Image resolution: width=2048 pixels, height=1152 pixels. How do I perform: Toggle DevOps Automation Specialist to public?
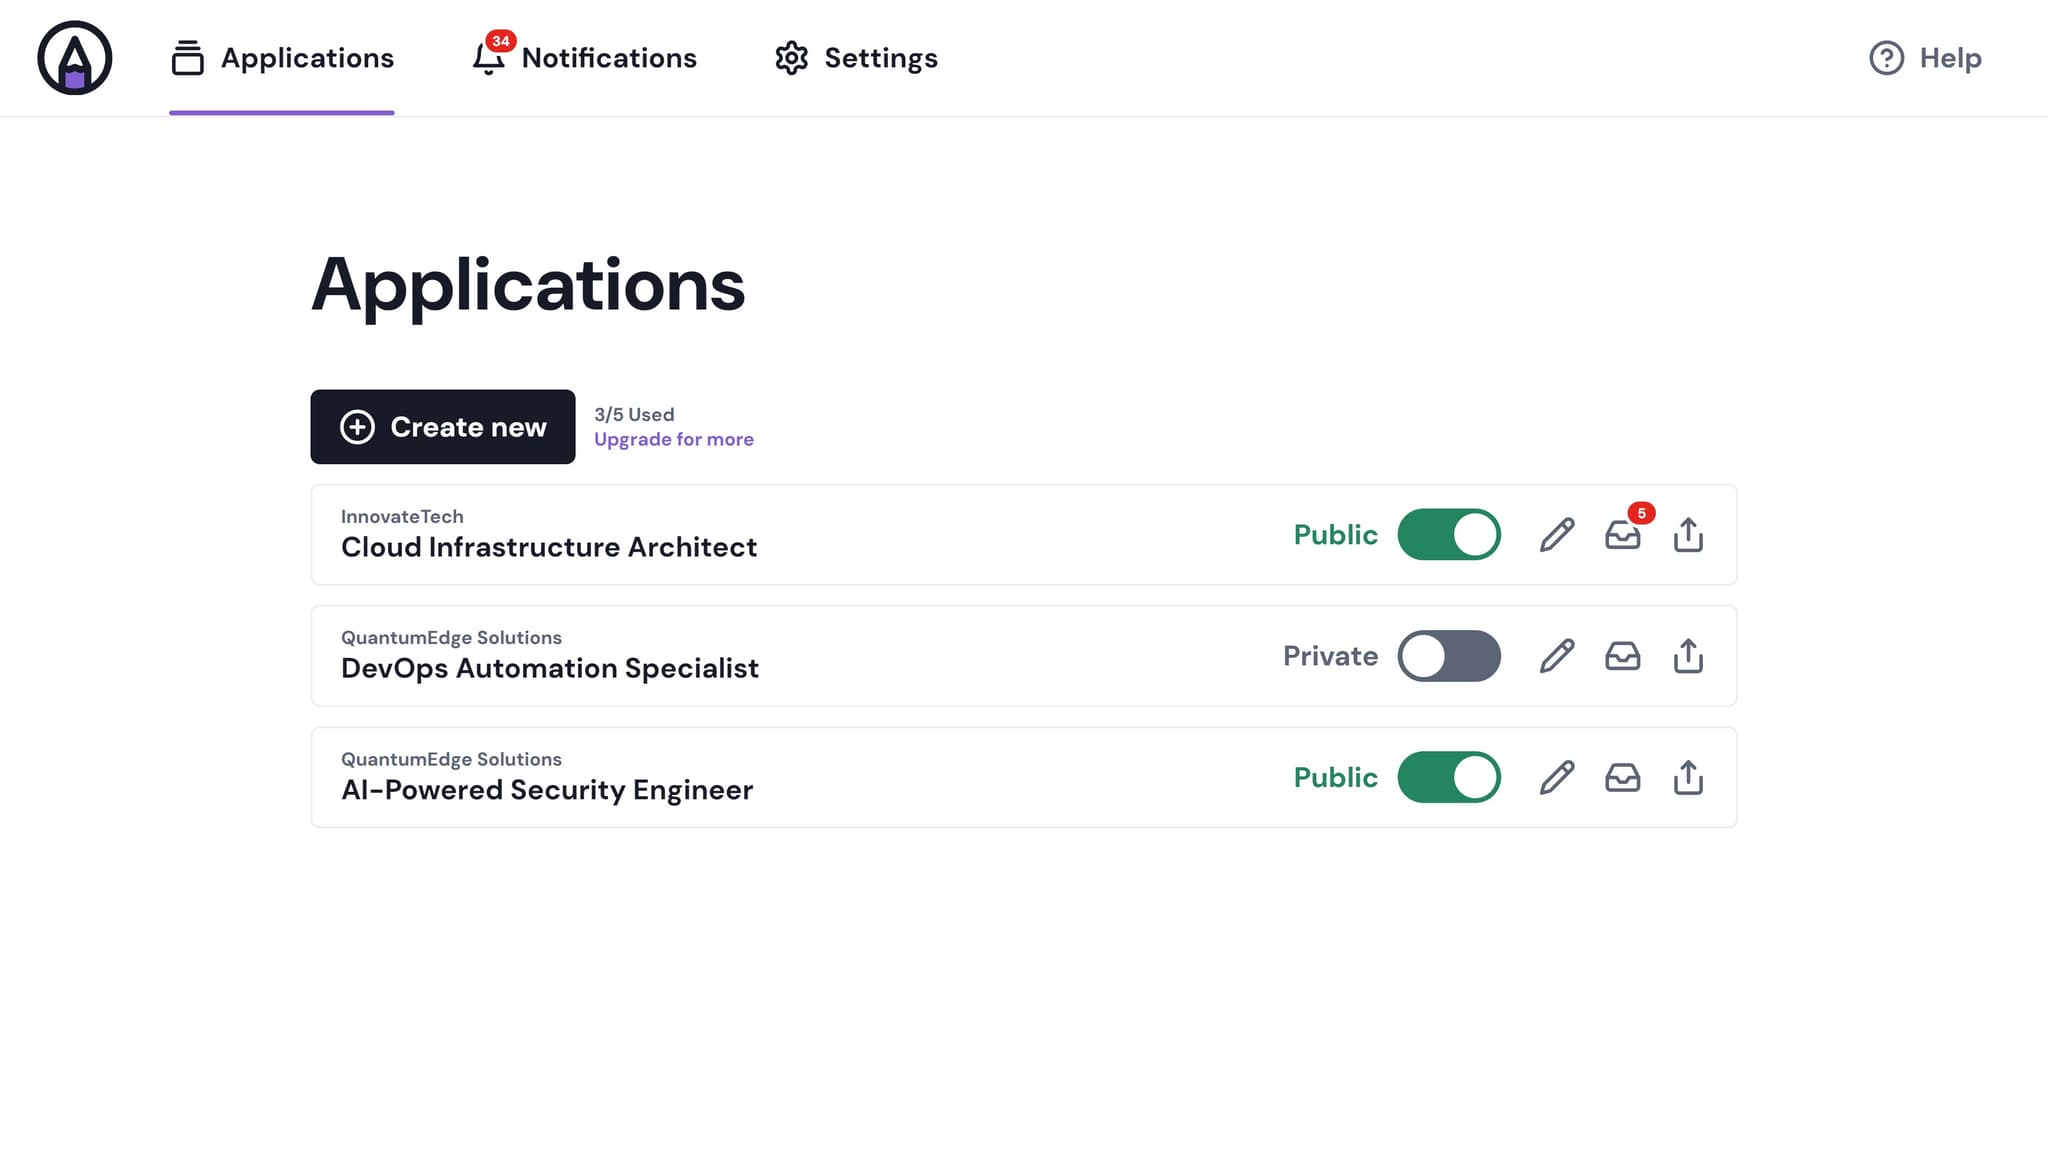pyautogui.click(x=1449, y=656)
